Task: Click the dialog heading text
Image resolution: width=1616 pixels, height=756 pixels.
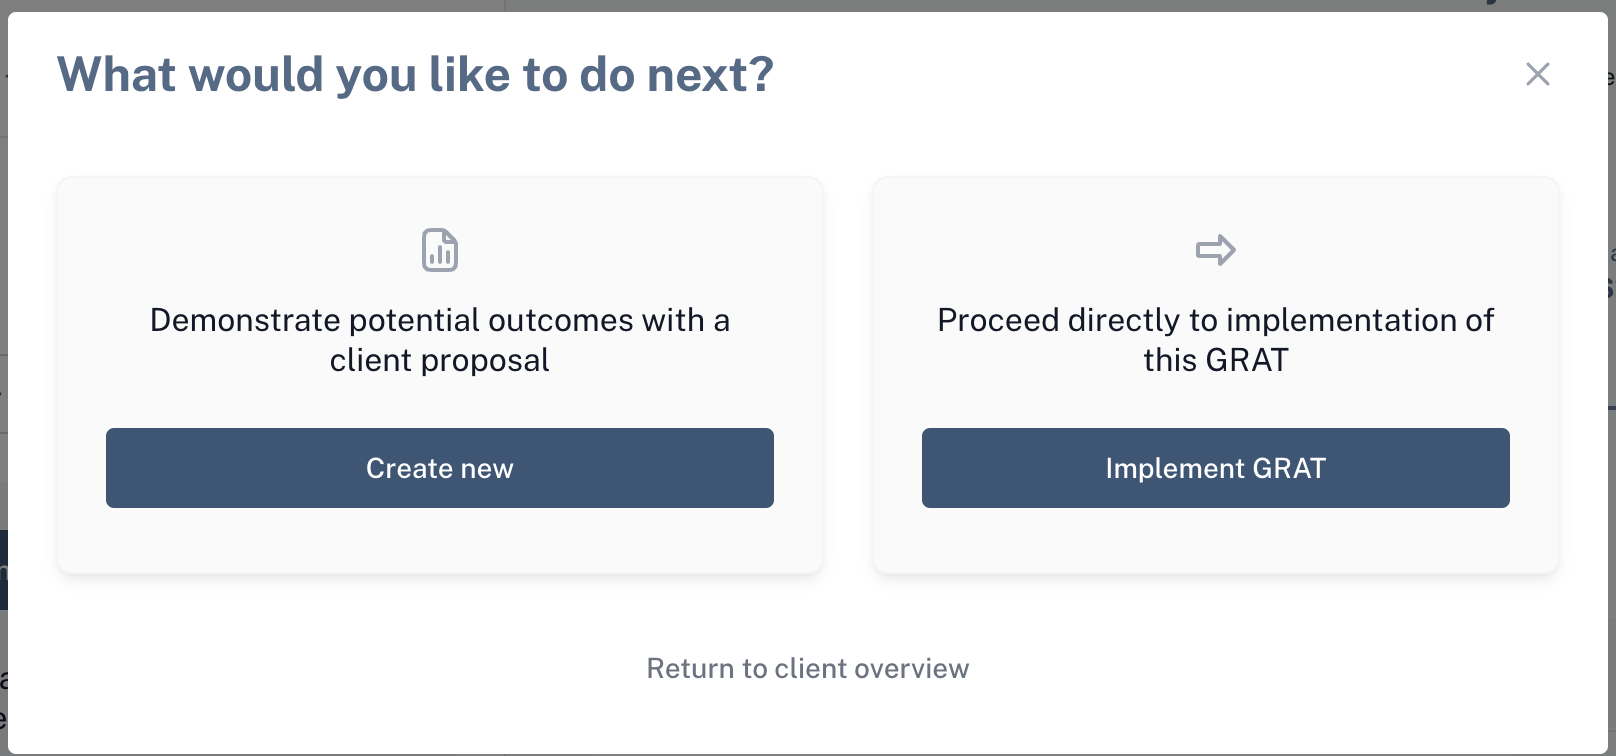Action: click(x=416, y=75)
